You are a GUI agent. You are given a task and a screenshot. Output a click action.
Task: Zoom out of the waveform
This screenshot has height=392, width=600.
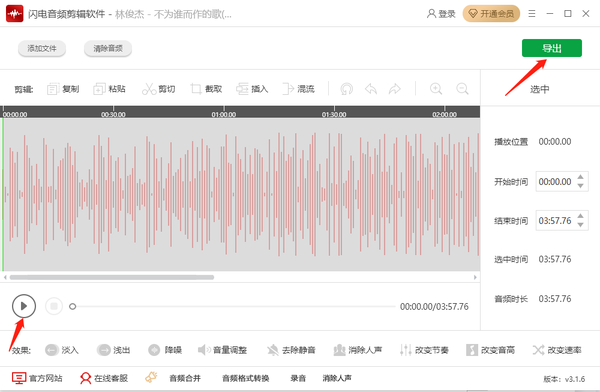pyautogui.click(x=462, y=89)
